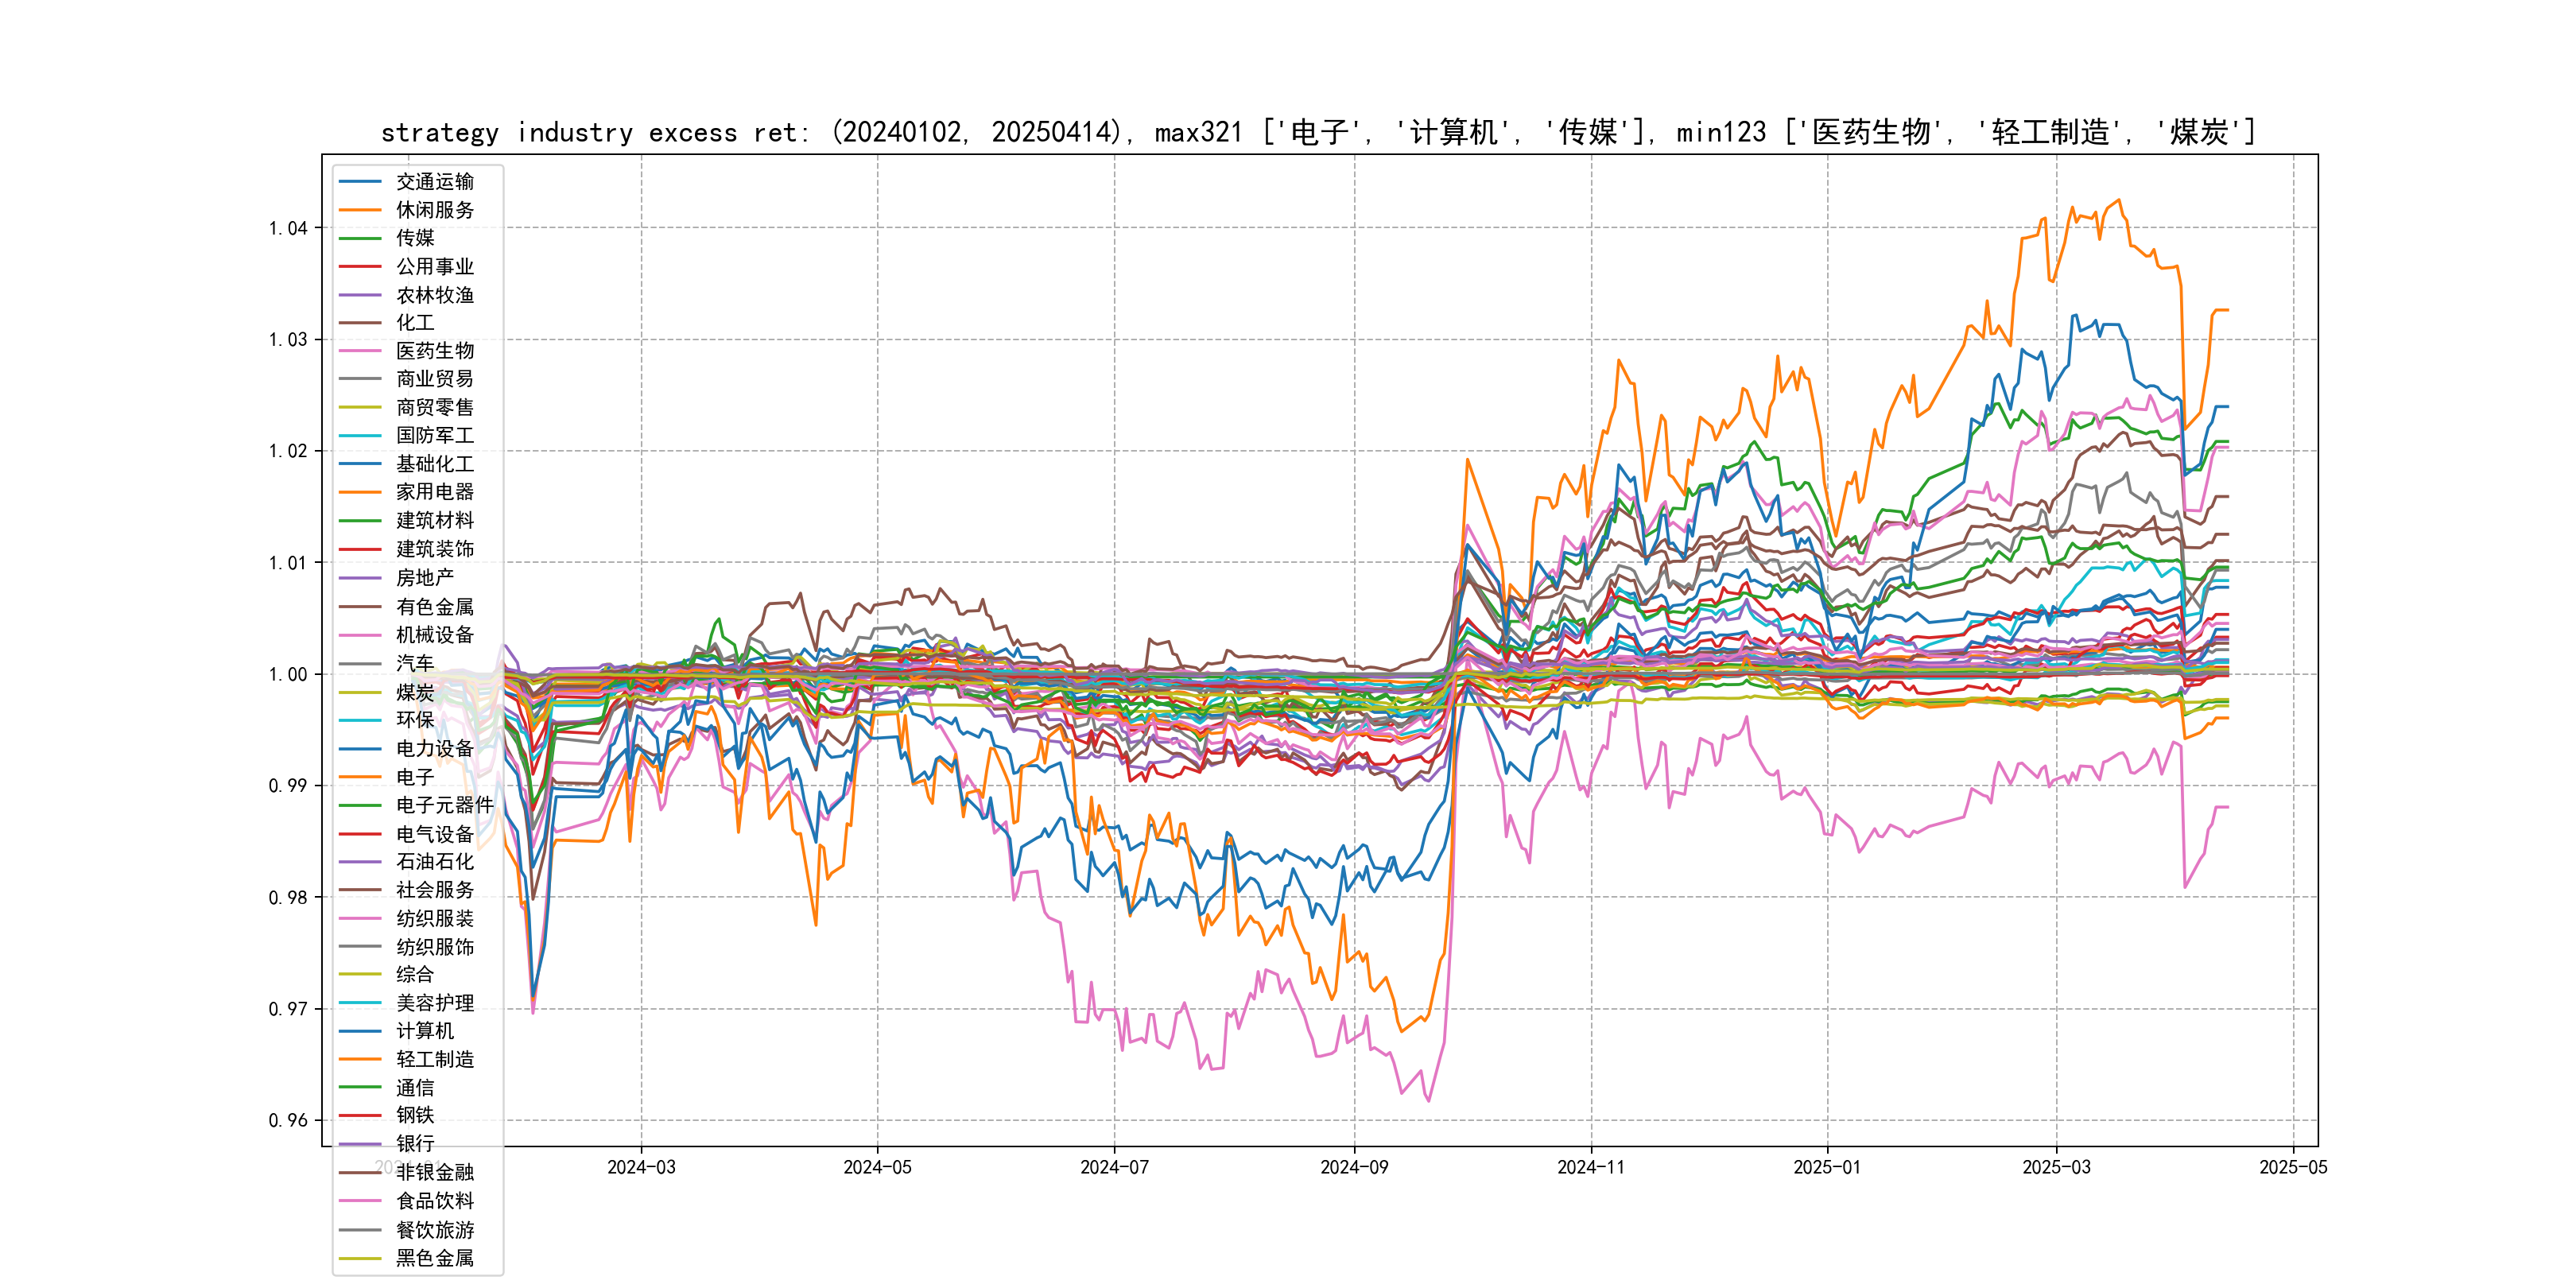Click the 2025-01 x-axis tick label
The image size is (2576, 1288).
[1827, 1168]
